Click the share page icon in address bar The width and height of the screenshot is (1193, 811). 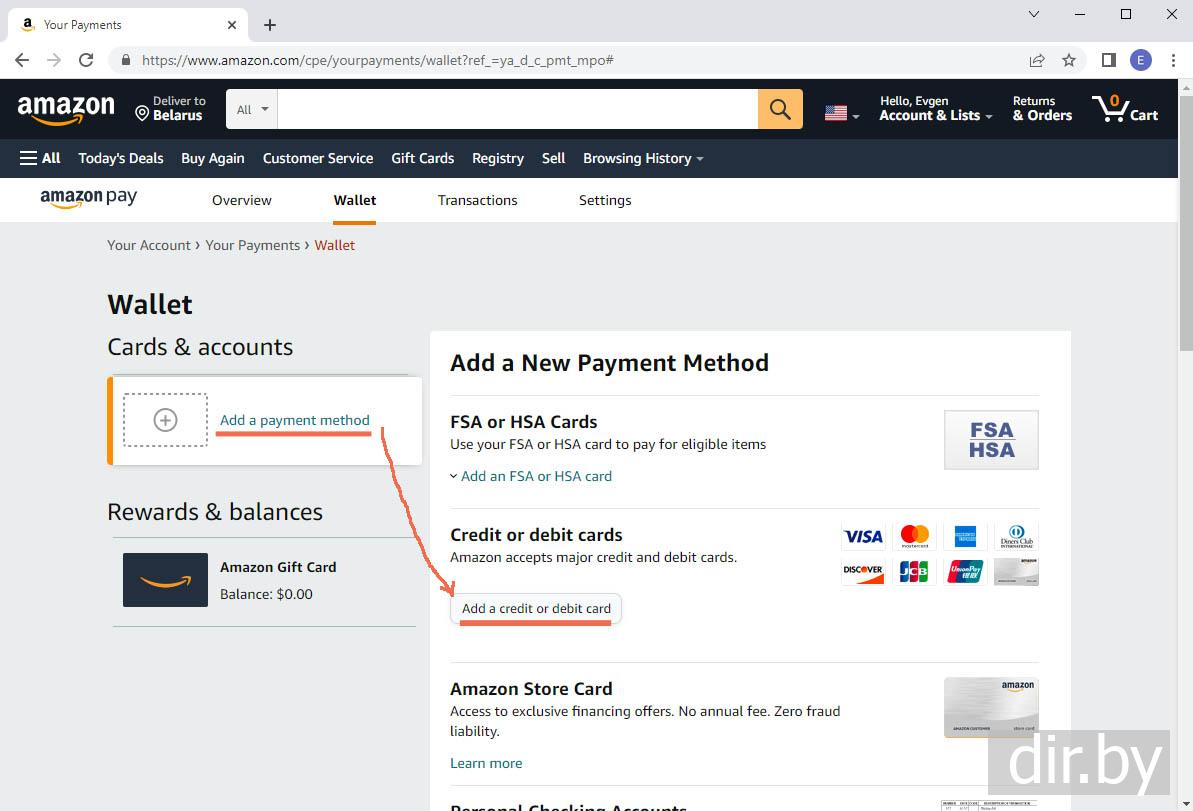pos(1037,60)
